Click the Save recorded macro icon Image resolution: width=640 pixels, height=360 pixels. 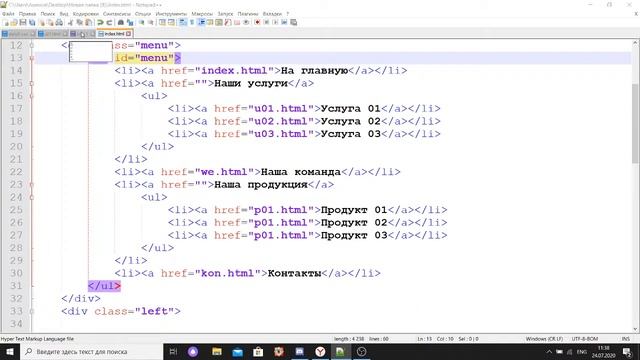(x=293, y=22)
